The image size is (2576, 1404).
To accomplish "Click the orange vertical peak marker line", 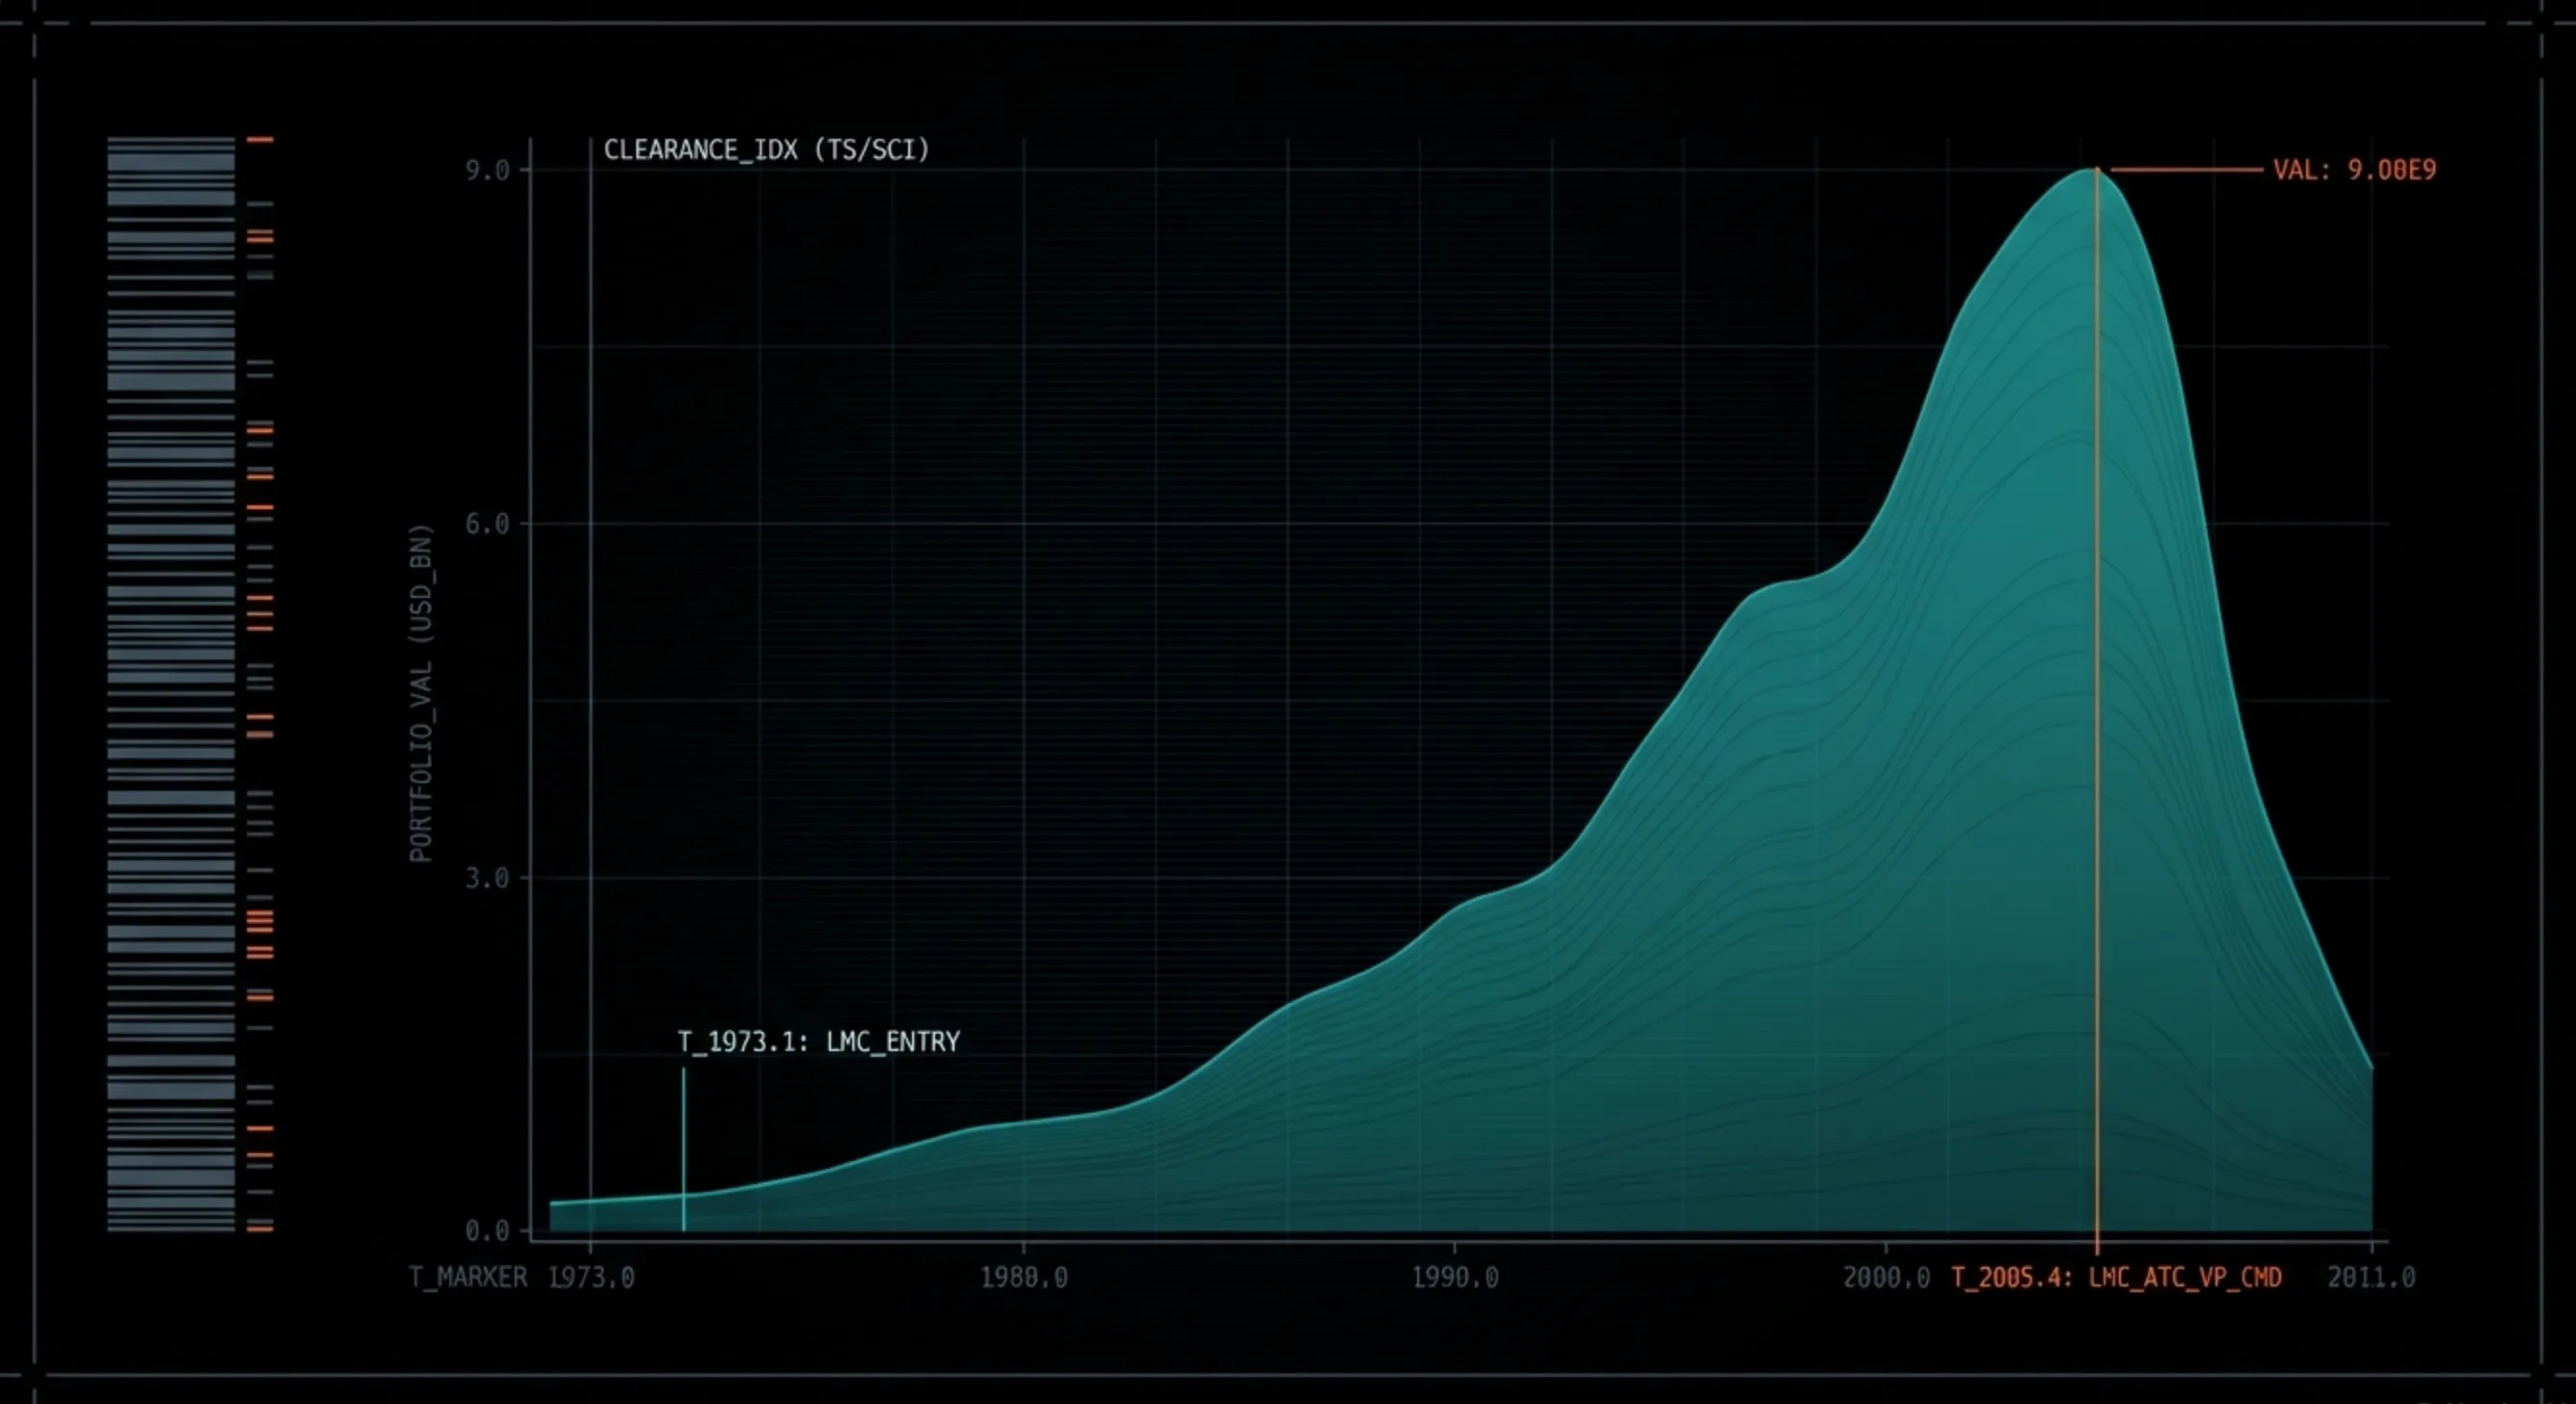I will pyautogui.click(x=2097, y=700).
